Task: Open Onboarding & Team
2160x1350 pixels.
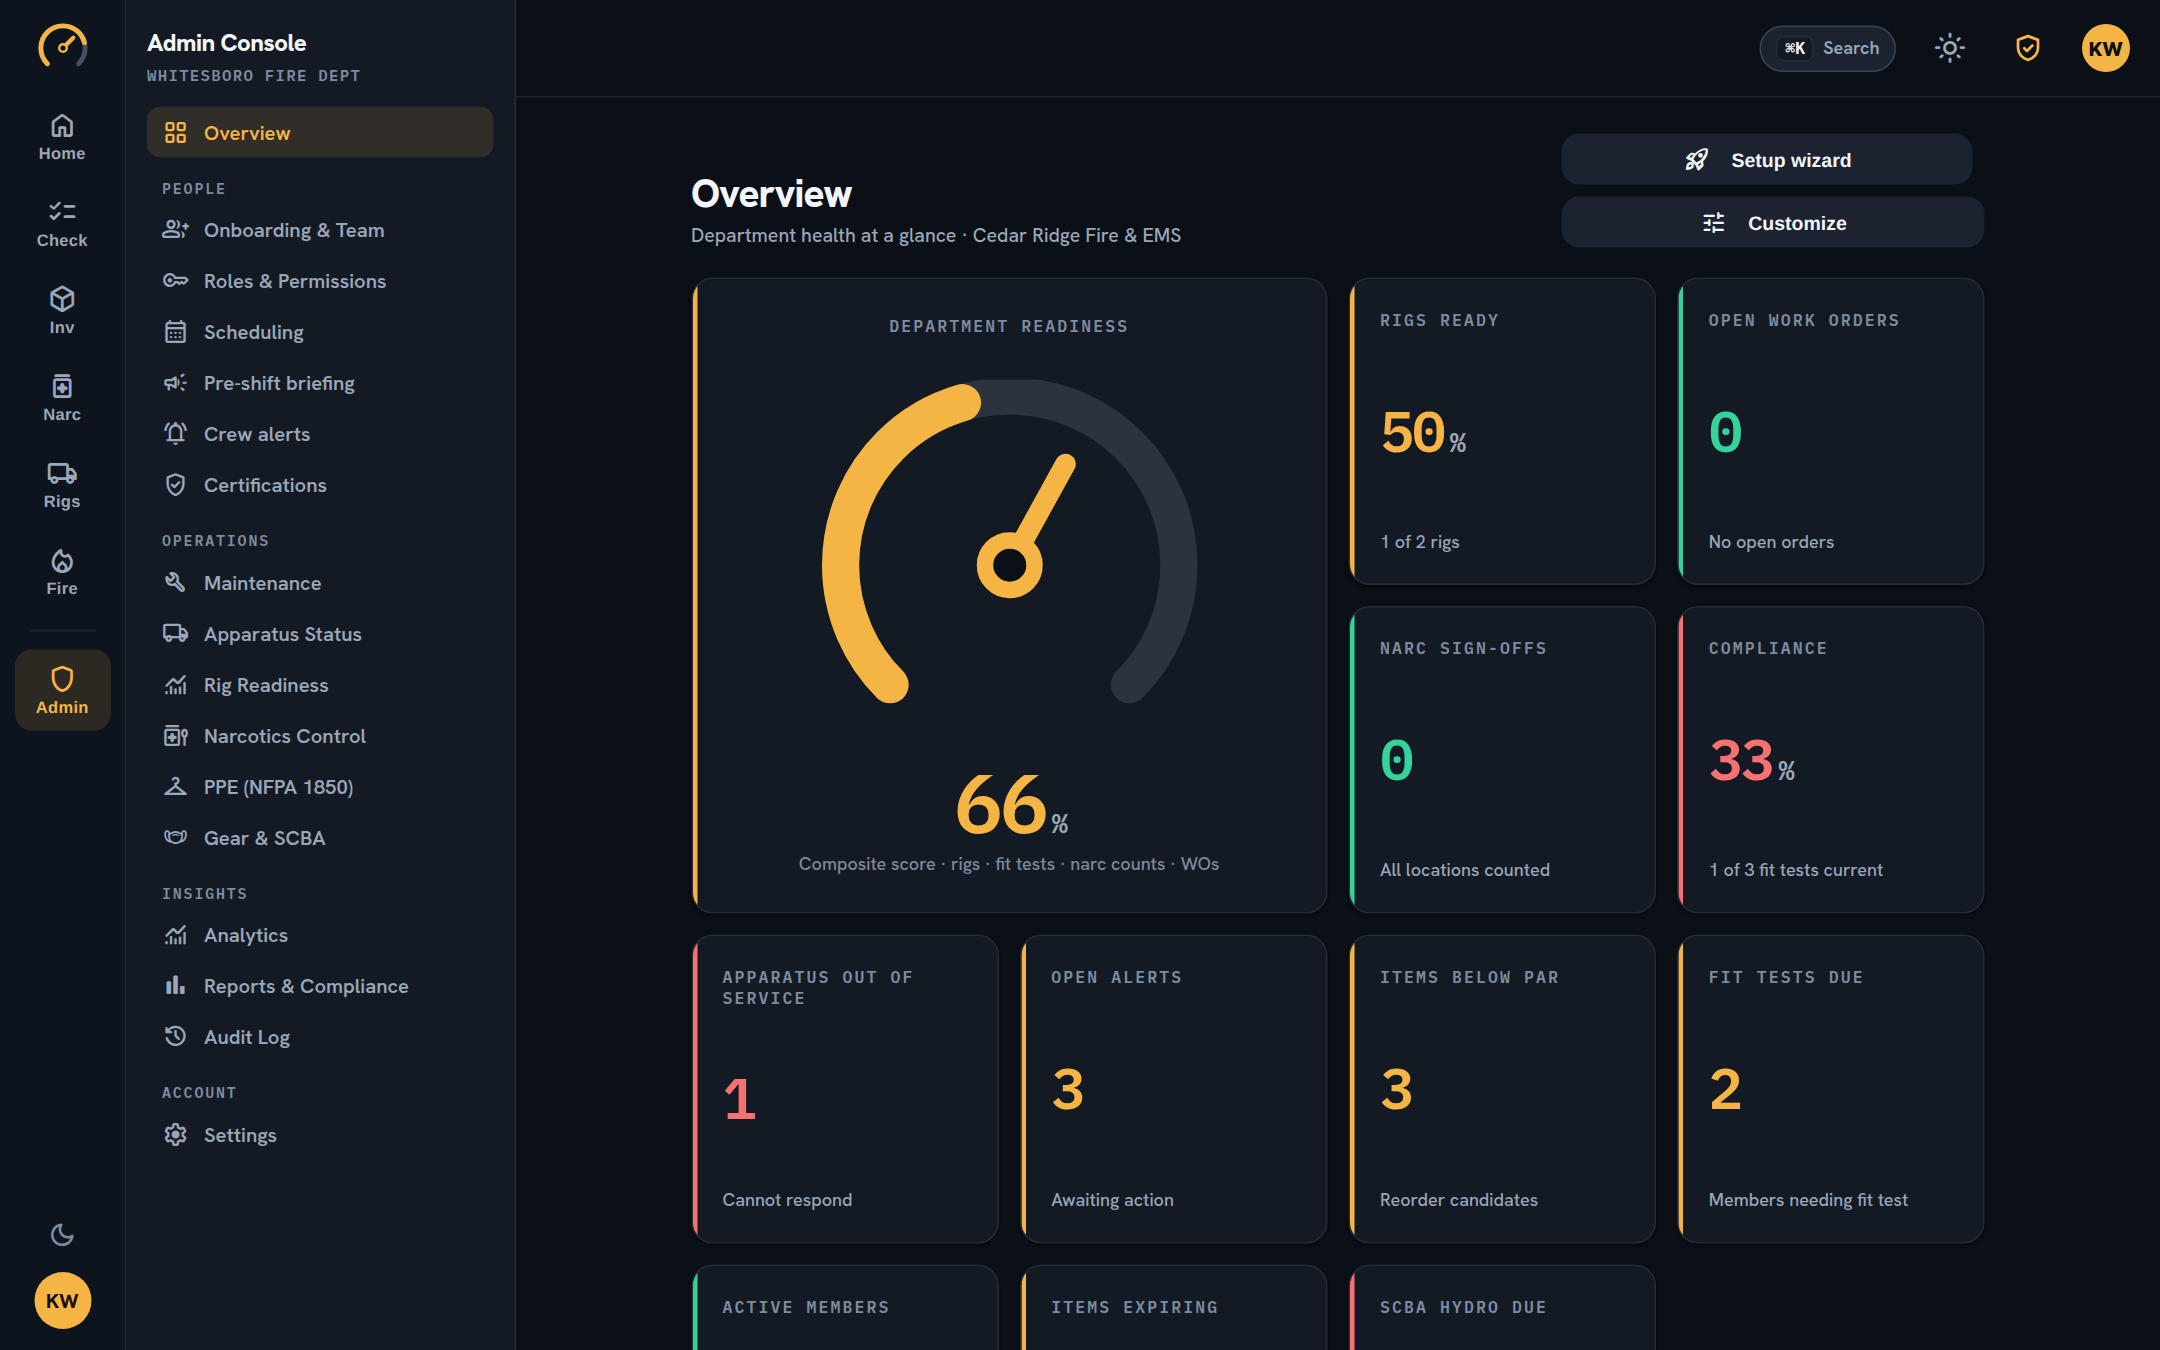Action: 320,230
